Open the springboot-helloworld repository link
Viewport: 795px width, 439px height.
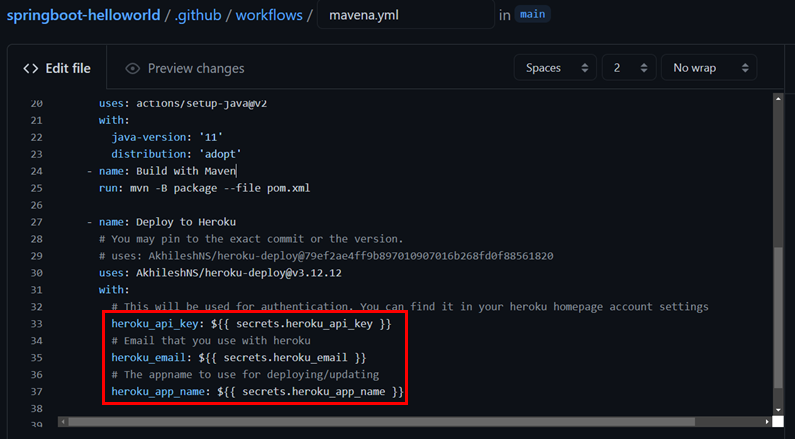pyautogui.click(x=84, y=15)
